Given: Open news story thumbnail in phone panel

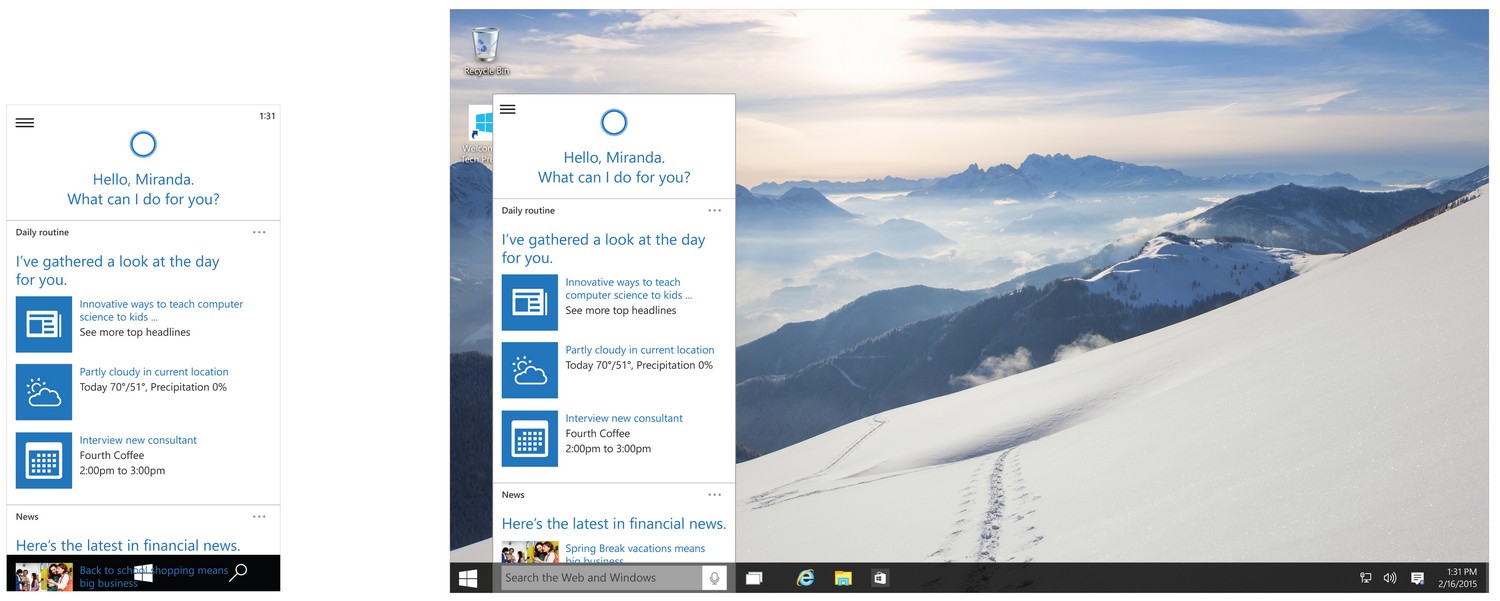Looking at the screenshot, I should (44, 577).
